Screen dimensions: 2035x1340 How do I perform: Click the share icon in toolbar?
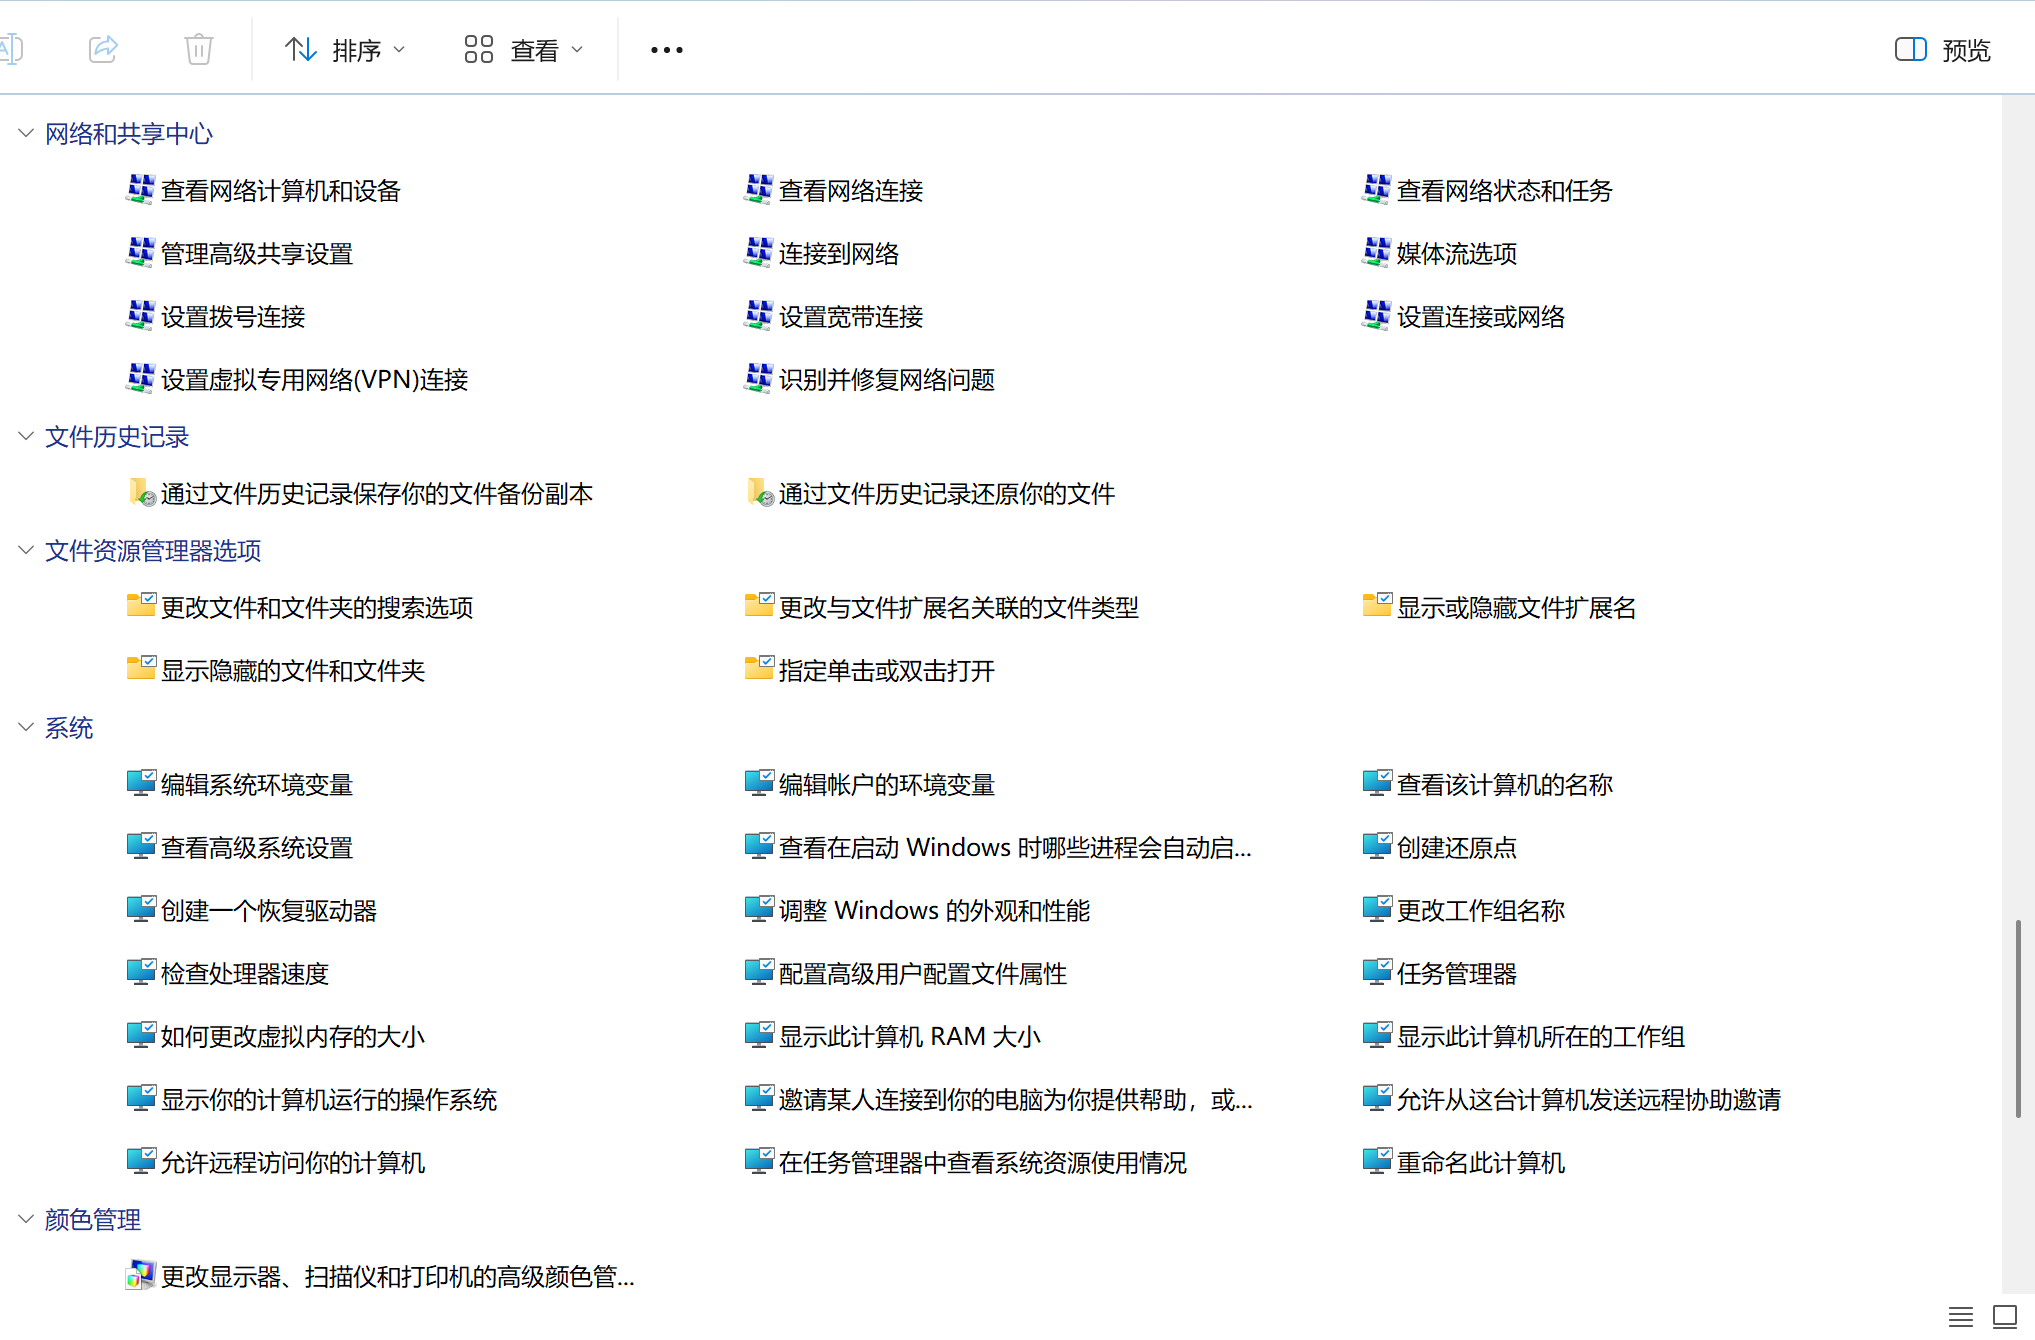103,49
